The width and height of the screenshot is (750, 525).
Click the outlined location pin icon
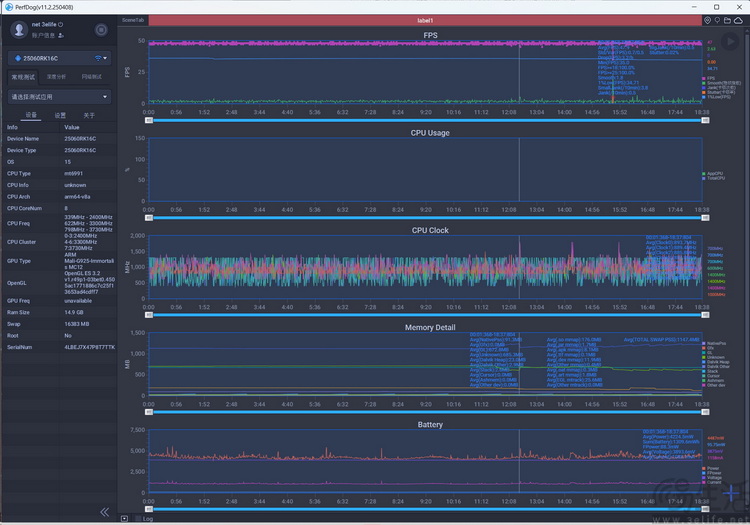[x=717, y=20]
